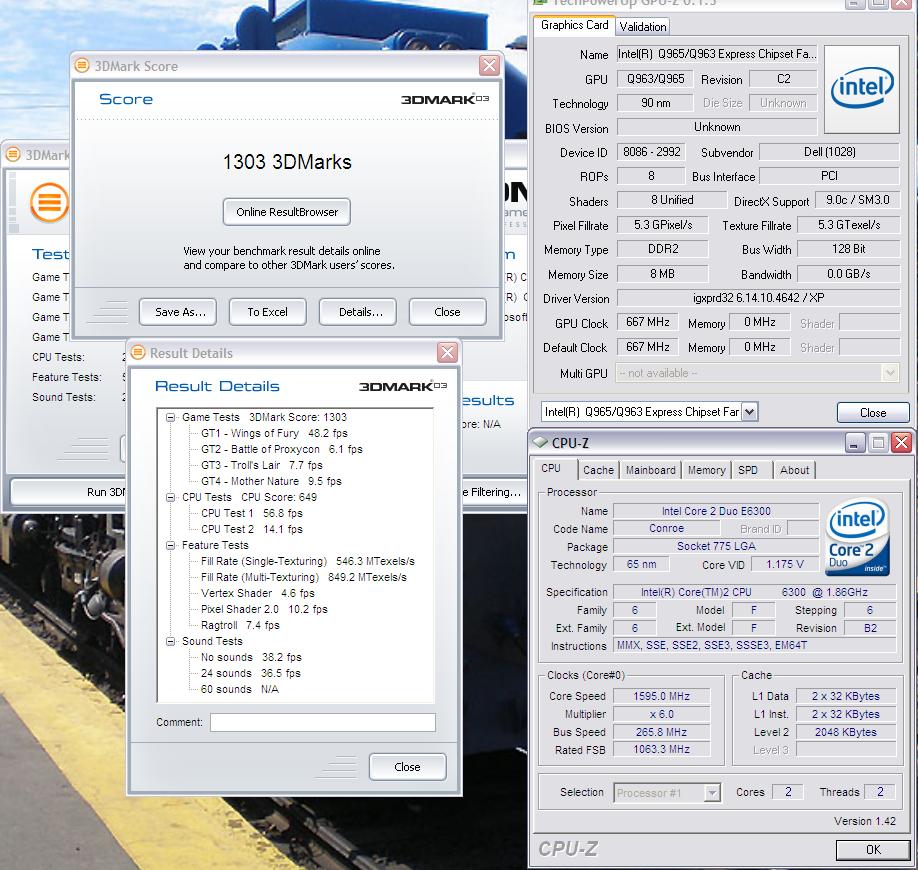Click the 1303 3DMarks score text
Viewport: 918px width, 870px height.
[287, 162]
